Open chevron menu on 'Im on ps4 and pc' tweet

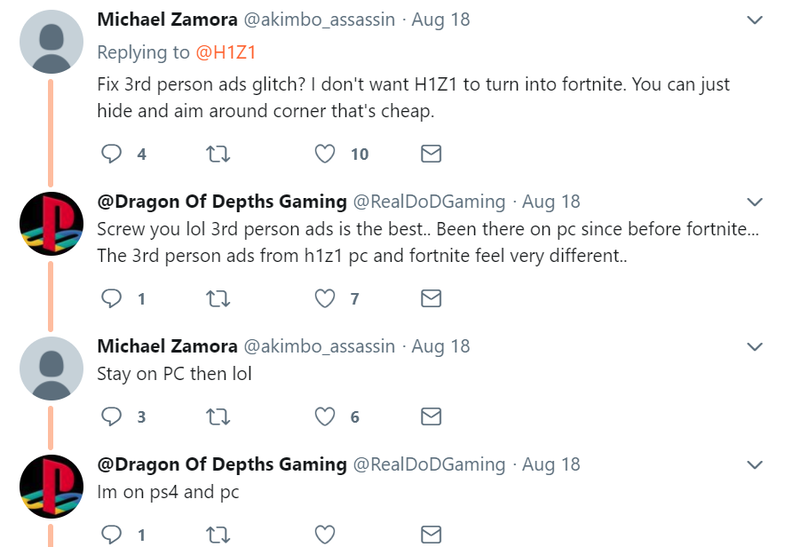(755, 465)
